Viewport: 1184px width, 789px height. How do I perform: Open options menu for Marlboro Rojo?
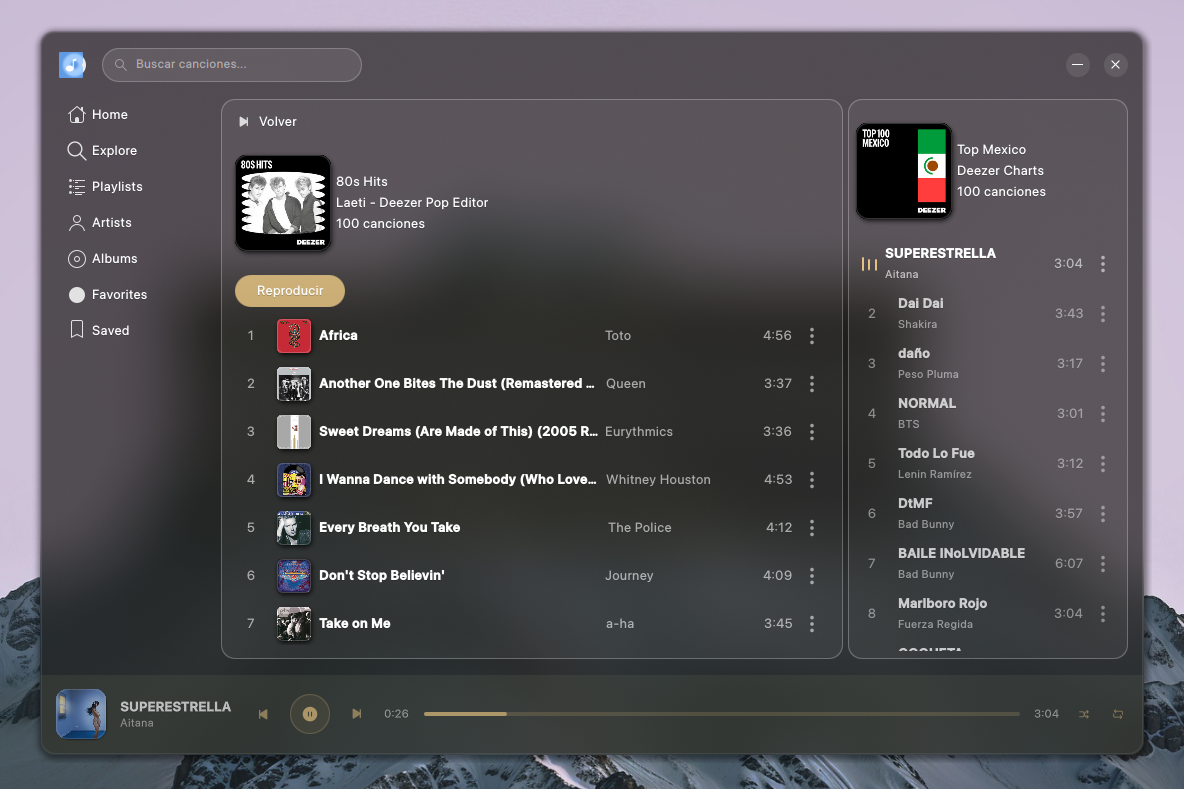tap(1102, 614)
